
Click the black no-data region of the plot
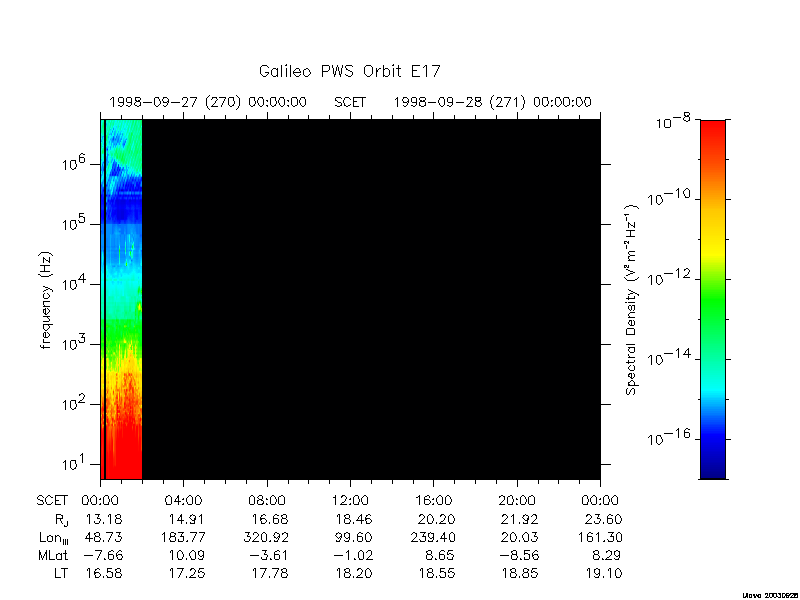(371, 299)
